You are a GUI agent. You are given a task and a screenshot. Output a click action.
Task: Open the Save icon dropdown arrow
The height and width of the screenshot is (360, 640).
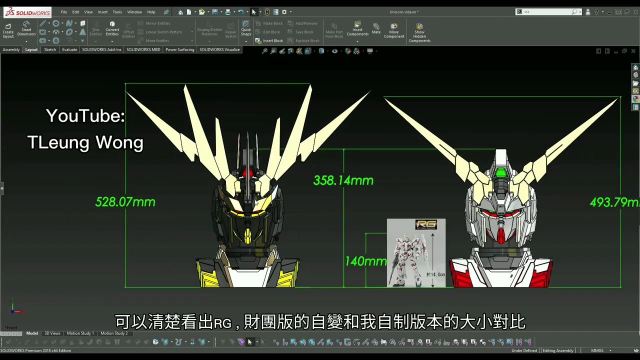point(221,12)
